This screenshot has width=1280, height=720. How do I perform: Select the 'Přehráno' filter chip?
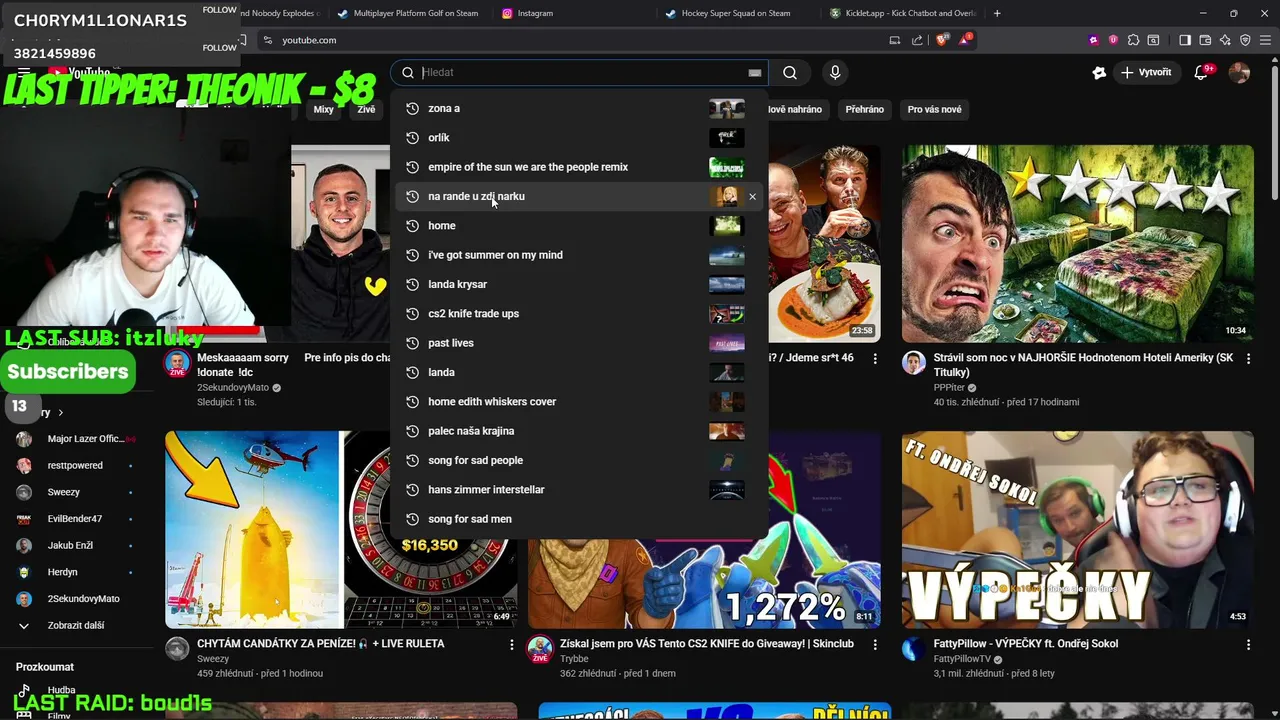(x=865, y=109)
